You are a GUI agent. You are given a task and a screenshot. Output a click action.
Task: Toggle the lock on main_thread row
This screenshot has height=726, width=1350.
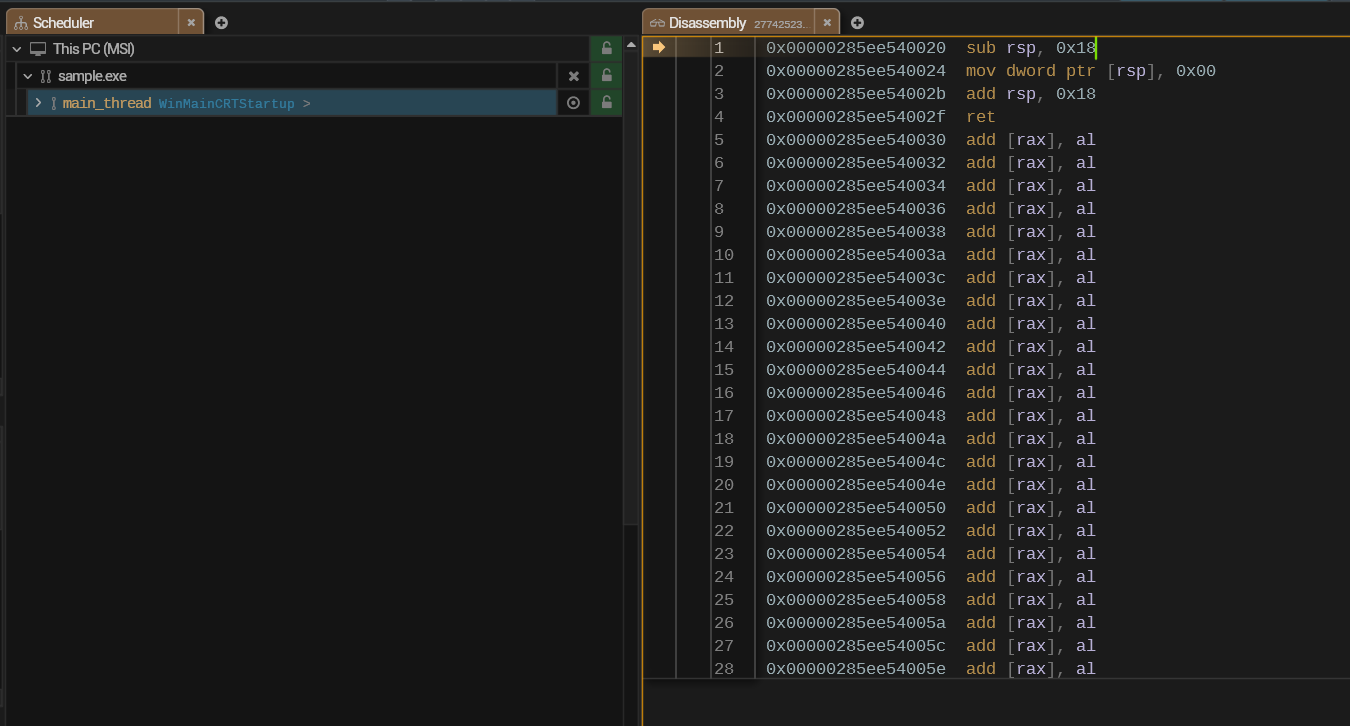[606, 103]
